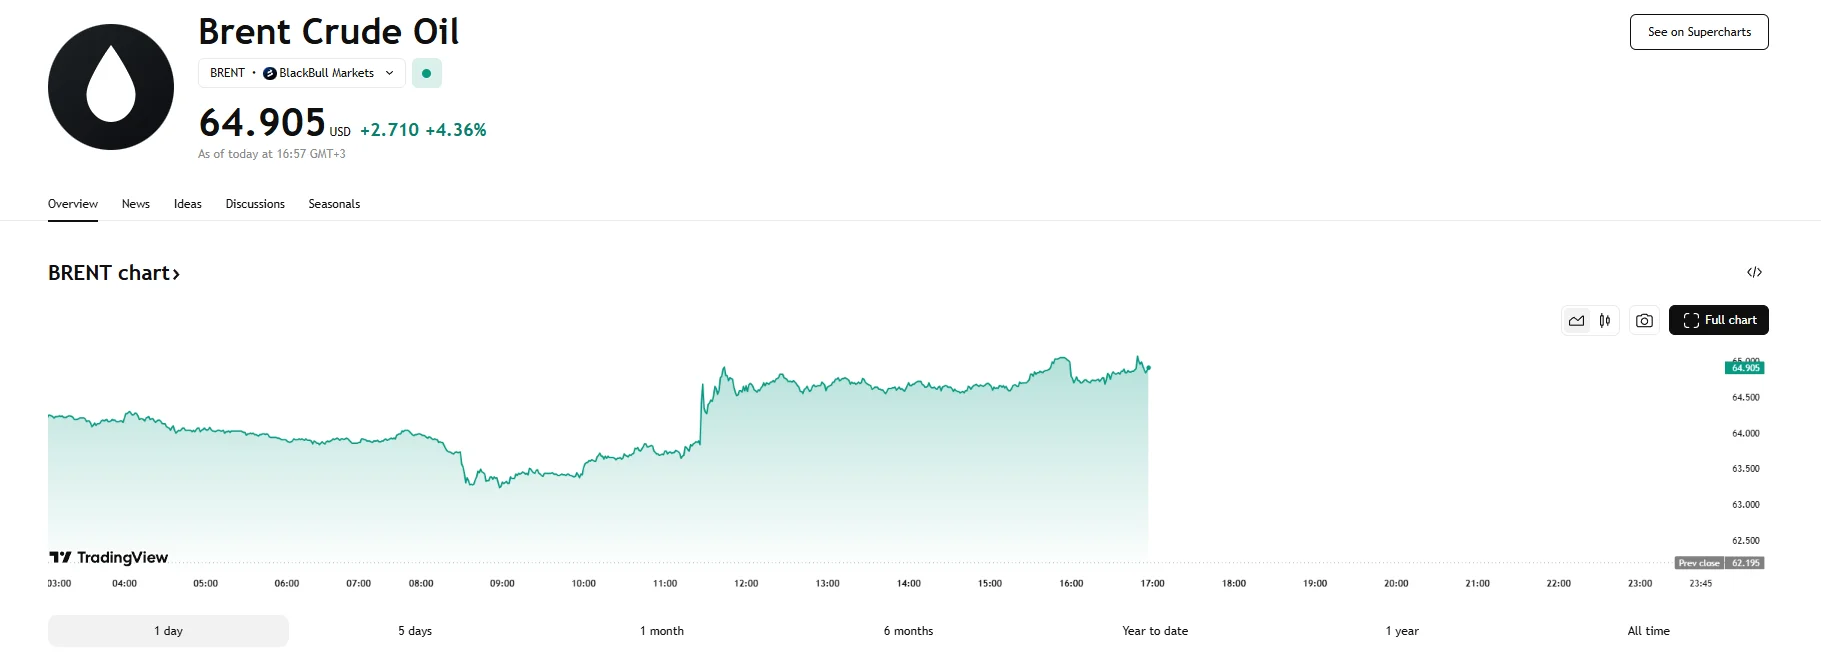Click the TradingView logo on chart
This screenshot has width=1821, height=663.
point(109,557)
